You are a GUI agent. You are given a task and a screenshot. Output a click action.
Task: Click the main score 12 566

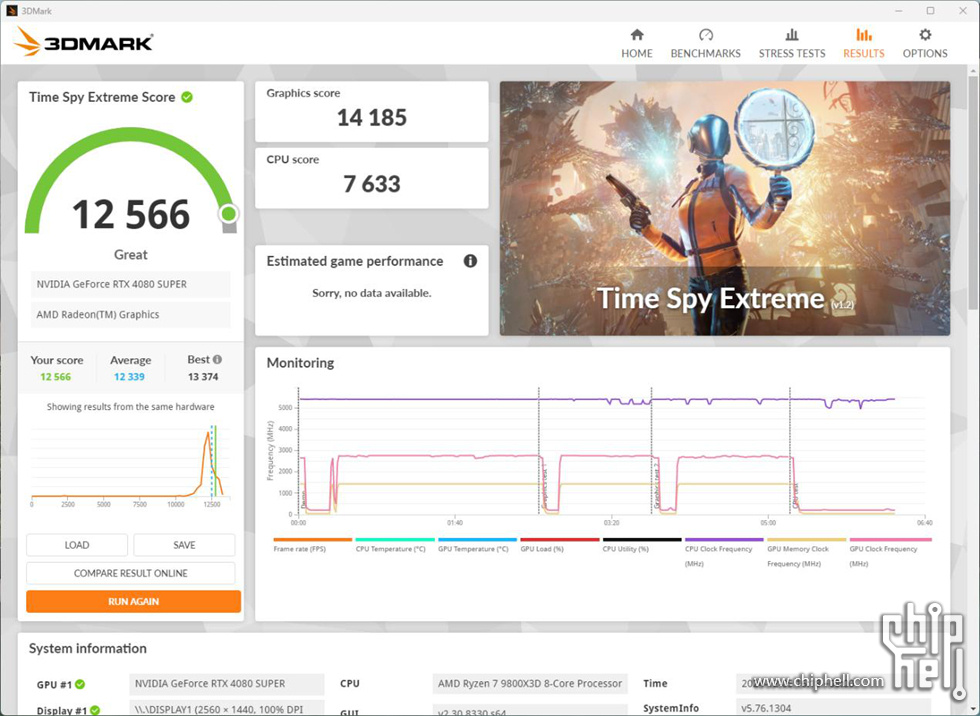[x=131, y=214]
